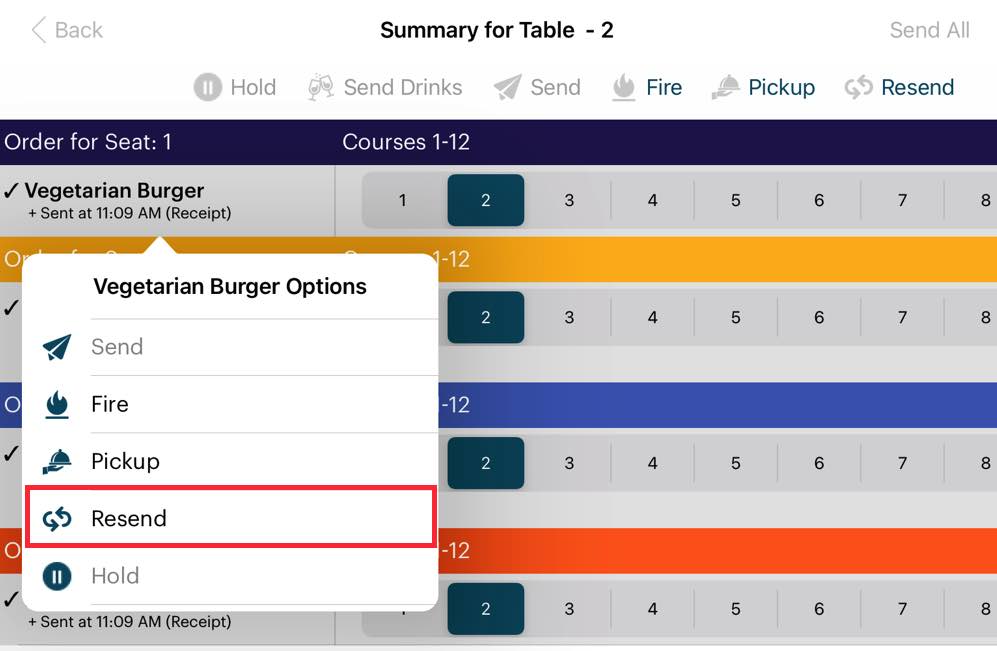The width and height of the screenshot is (997, 651).
Task: Tap the Back button to leave the summary
Action: click(65, 30)
